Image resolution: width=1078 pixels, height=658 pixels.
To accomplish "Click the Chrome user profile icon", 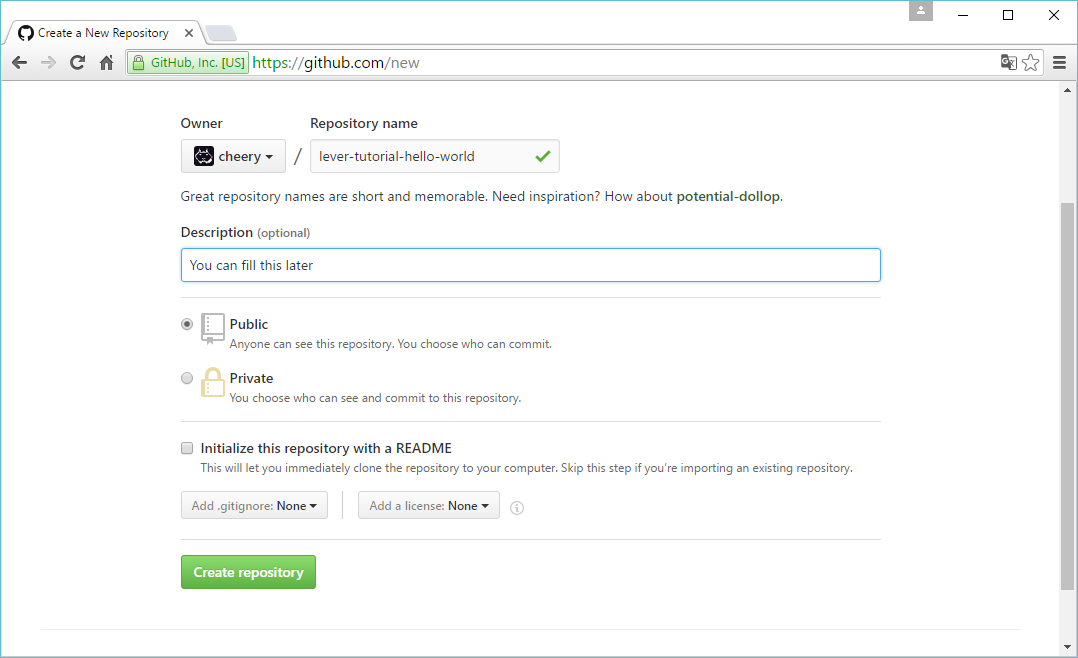I will pyautogui.click(x=920, y=11).
